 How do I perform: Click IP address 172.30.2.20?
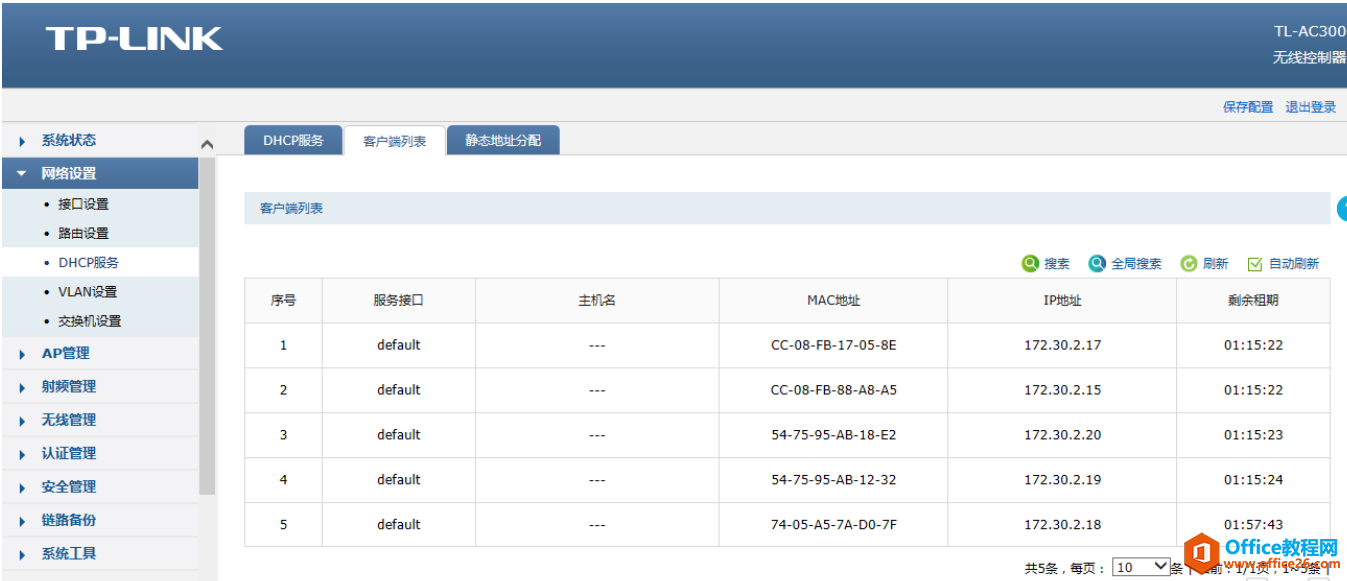coord(1062,435)
